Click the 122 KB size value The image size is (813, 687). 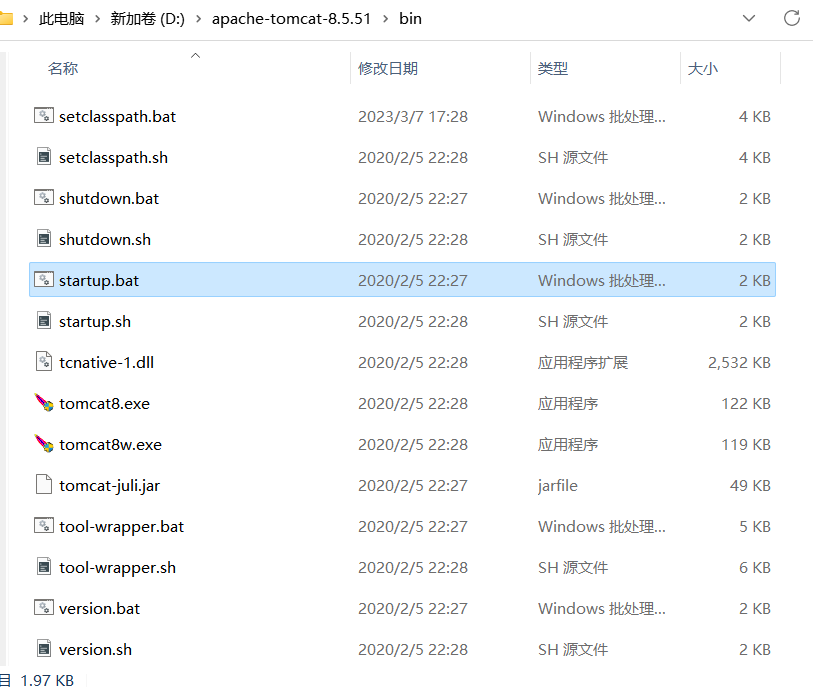point(746,403)
